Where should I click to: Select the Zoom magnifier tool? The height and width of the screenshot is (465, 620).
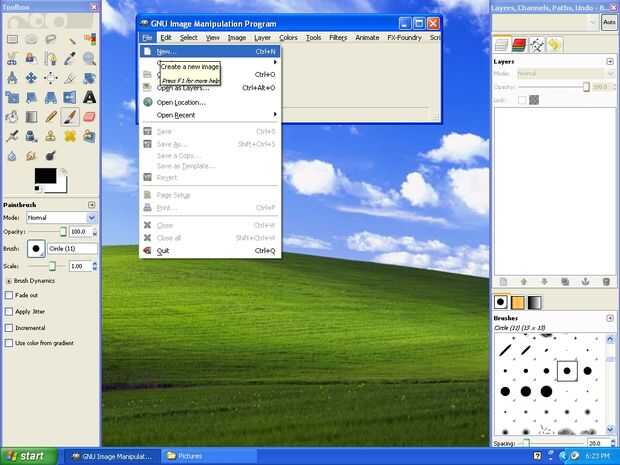point(89,59)
